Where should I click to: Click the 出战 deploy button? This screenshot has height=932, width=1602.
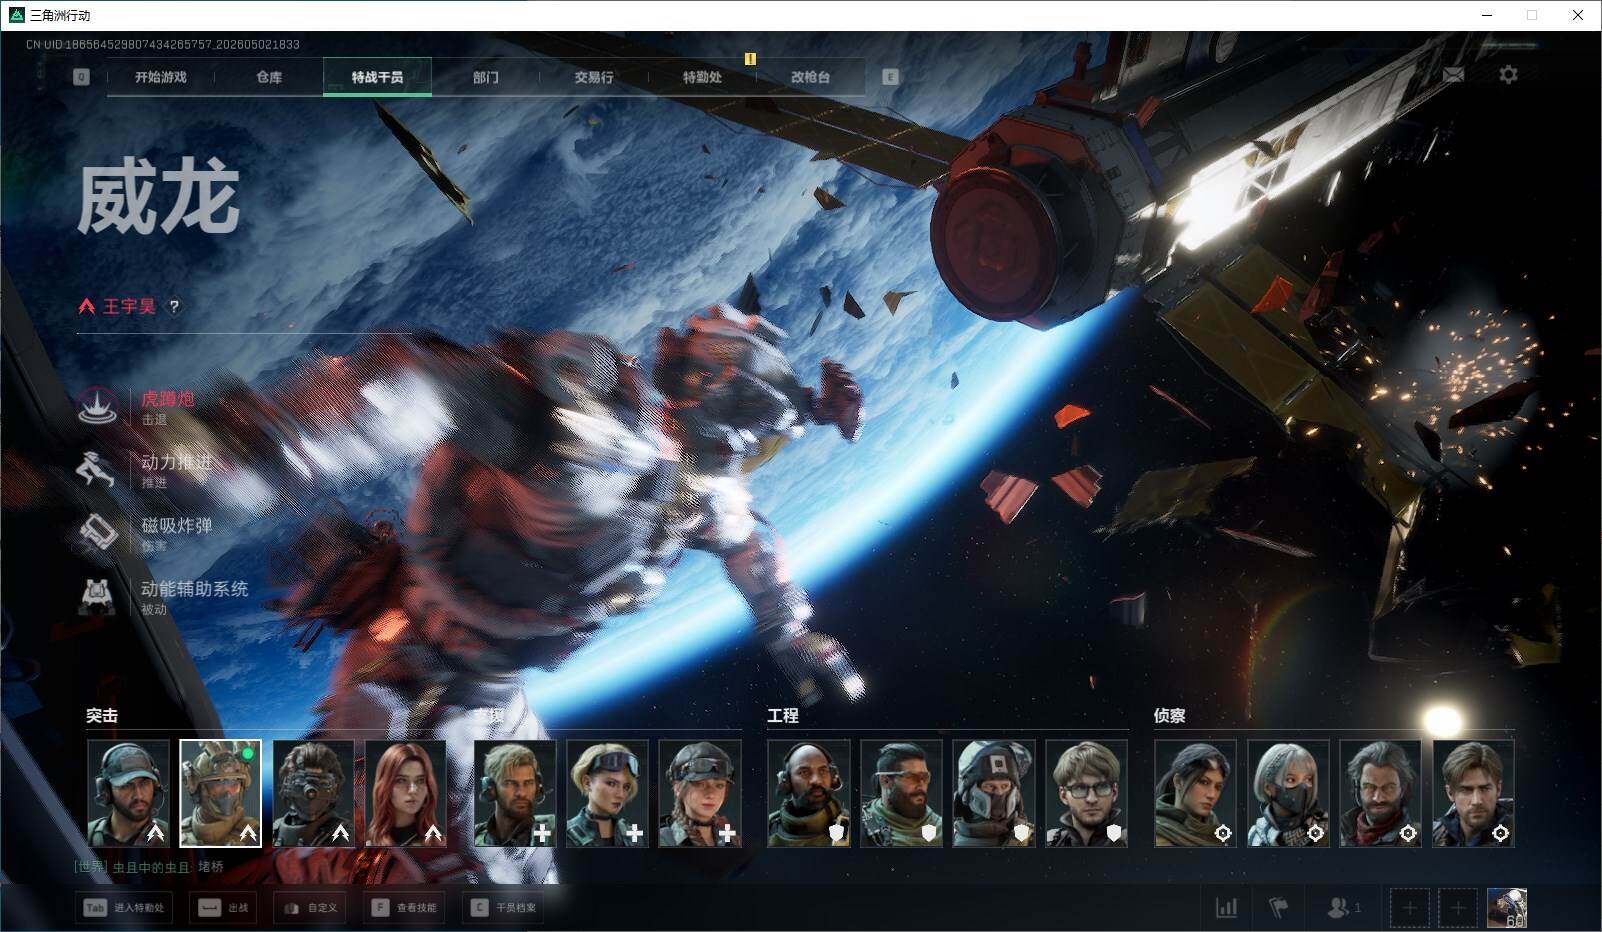point(224,908)
